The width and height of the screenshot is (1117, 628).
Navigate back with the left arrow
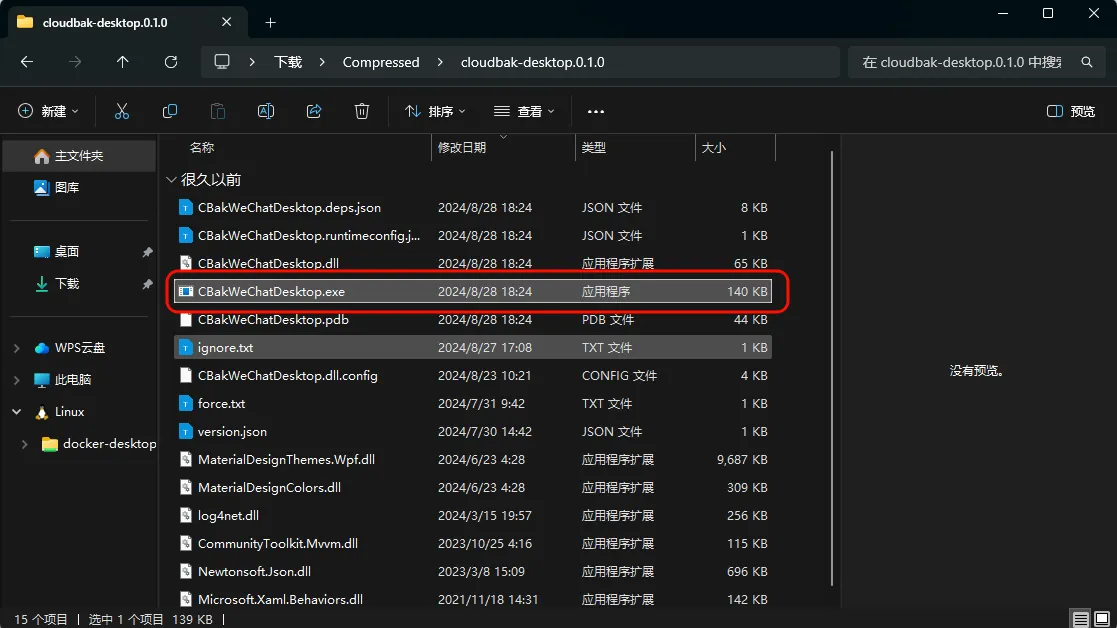click(x=27, y=62)
